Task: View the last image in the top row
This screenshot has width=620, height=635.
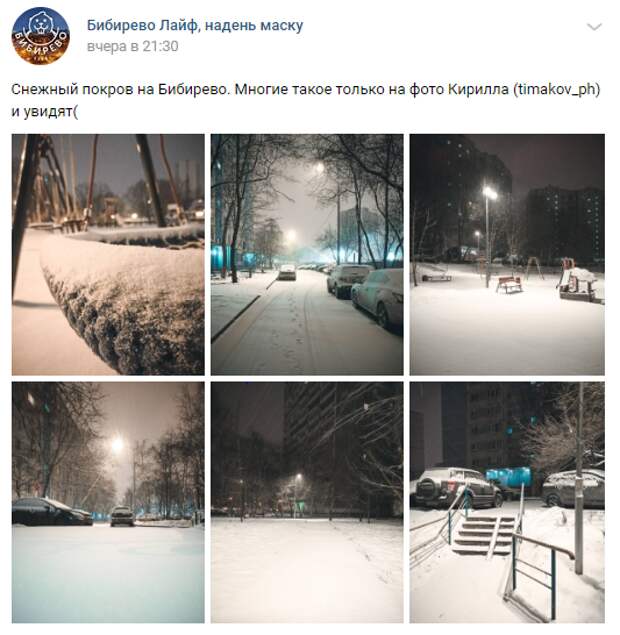Action: 507,254
